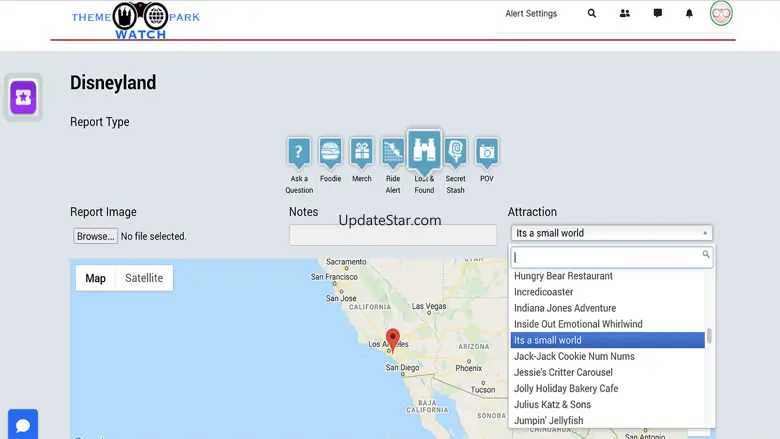The height and width of the screenshot is (439, 780).
Task: Choose Jack-Jack Cookie Num Nums
Action: [x=607, y=356]
